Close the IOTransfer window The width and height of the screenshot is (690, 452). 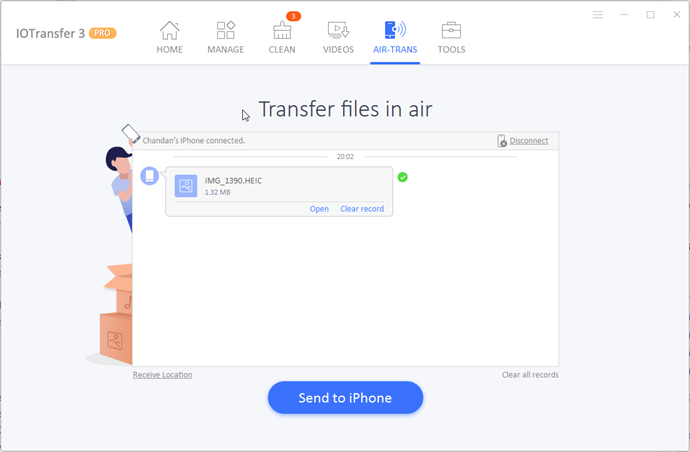coord(677,15)
